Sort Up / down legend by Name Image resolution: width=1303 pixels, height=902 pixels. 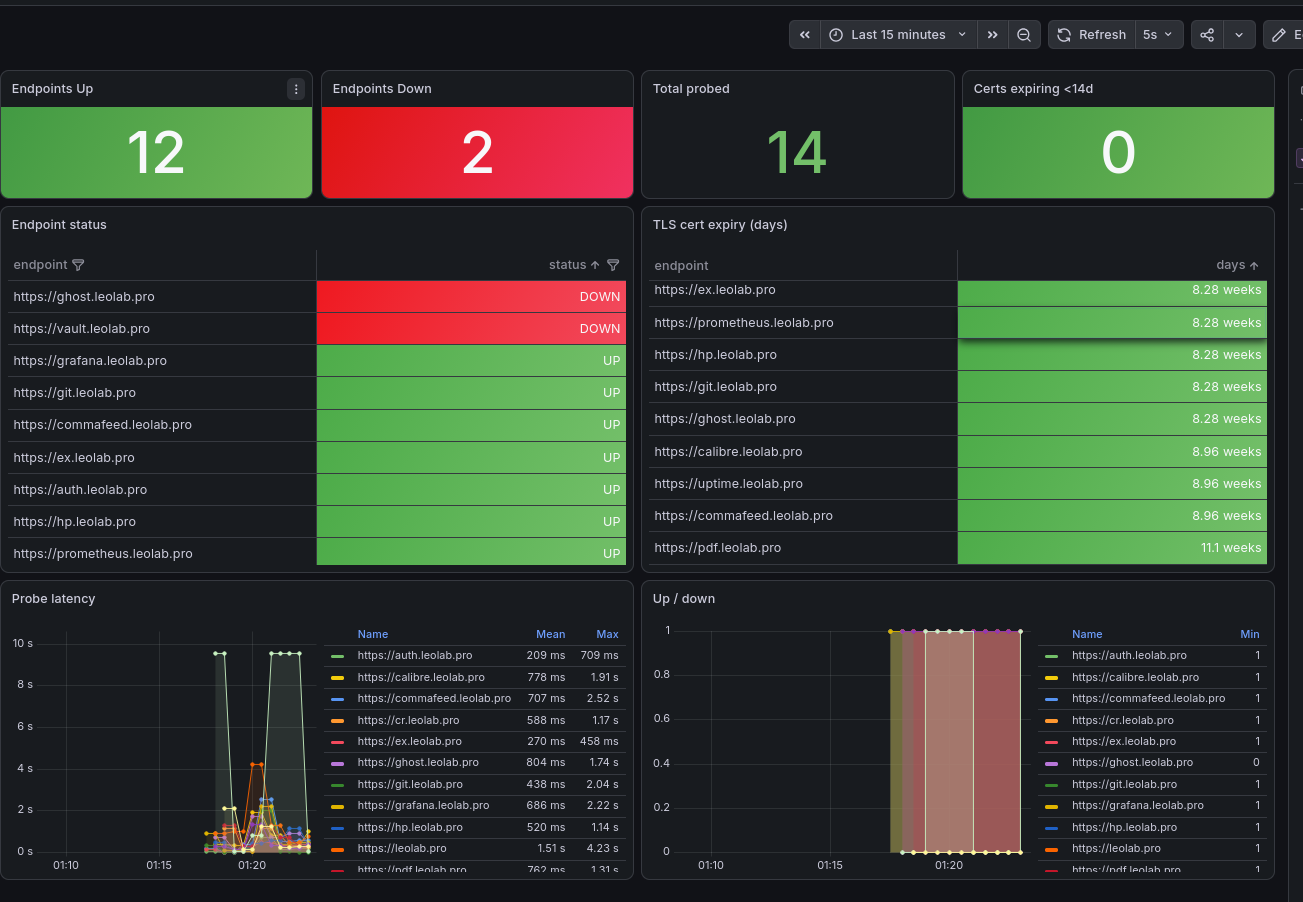pyautogui.click(x=1087, y=634)
